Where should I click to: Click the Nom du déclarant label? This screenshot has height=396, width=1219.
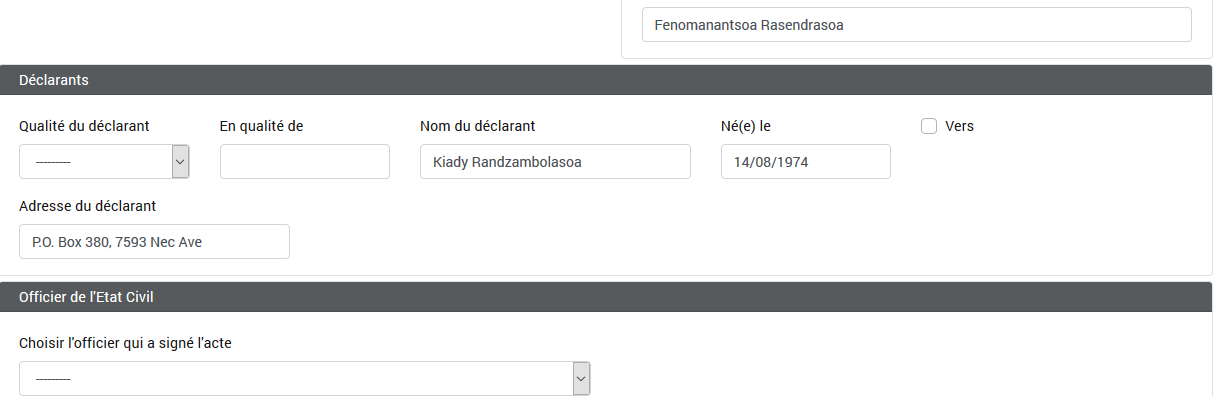[x=478, y=126]
